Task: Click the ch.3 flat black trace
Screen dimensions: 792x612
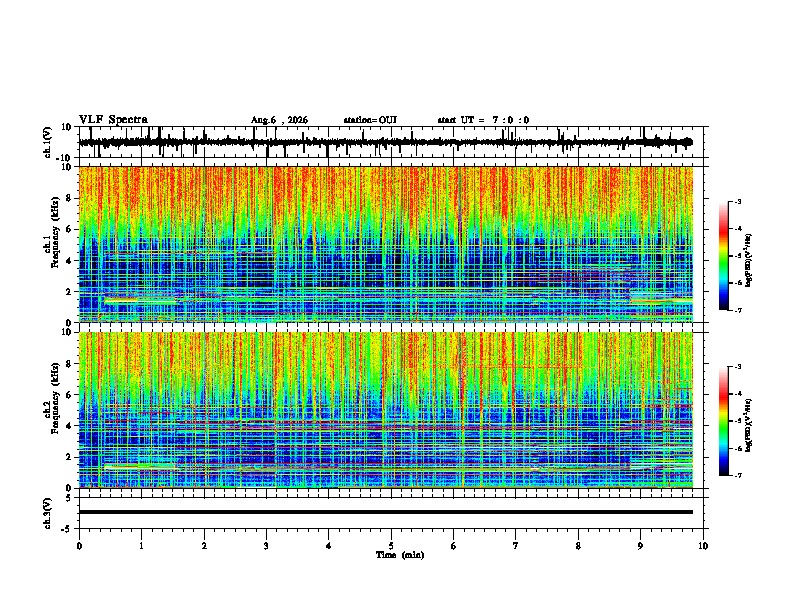Action: click(386, 512)
